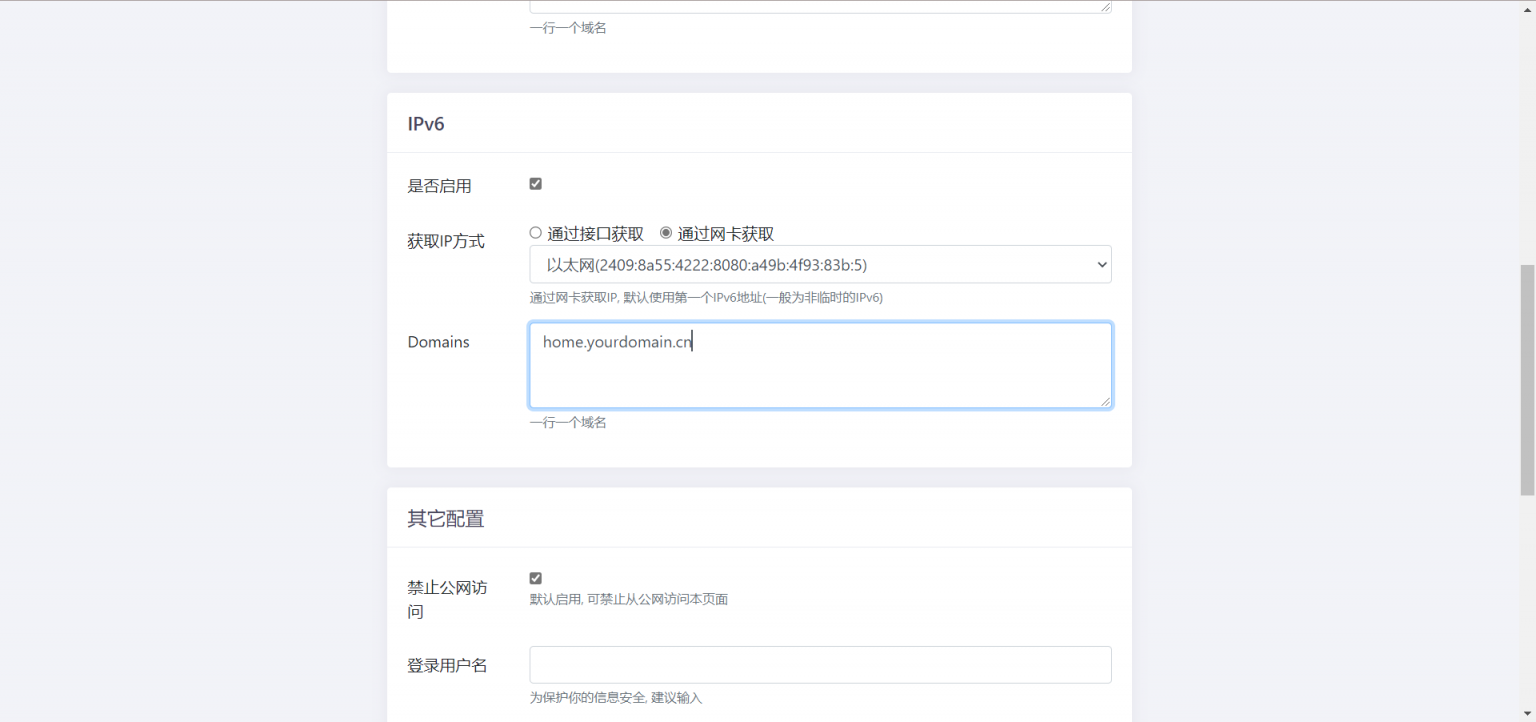Click the IPv6 section heading
The width and height of the screenshot is (1536, 722).
(x=426, y=124)
